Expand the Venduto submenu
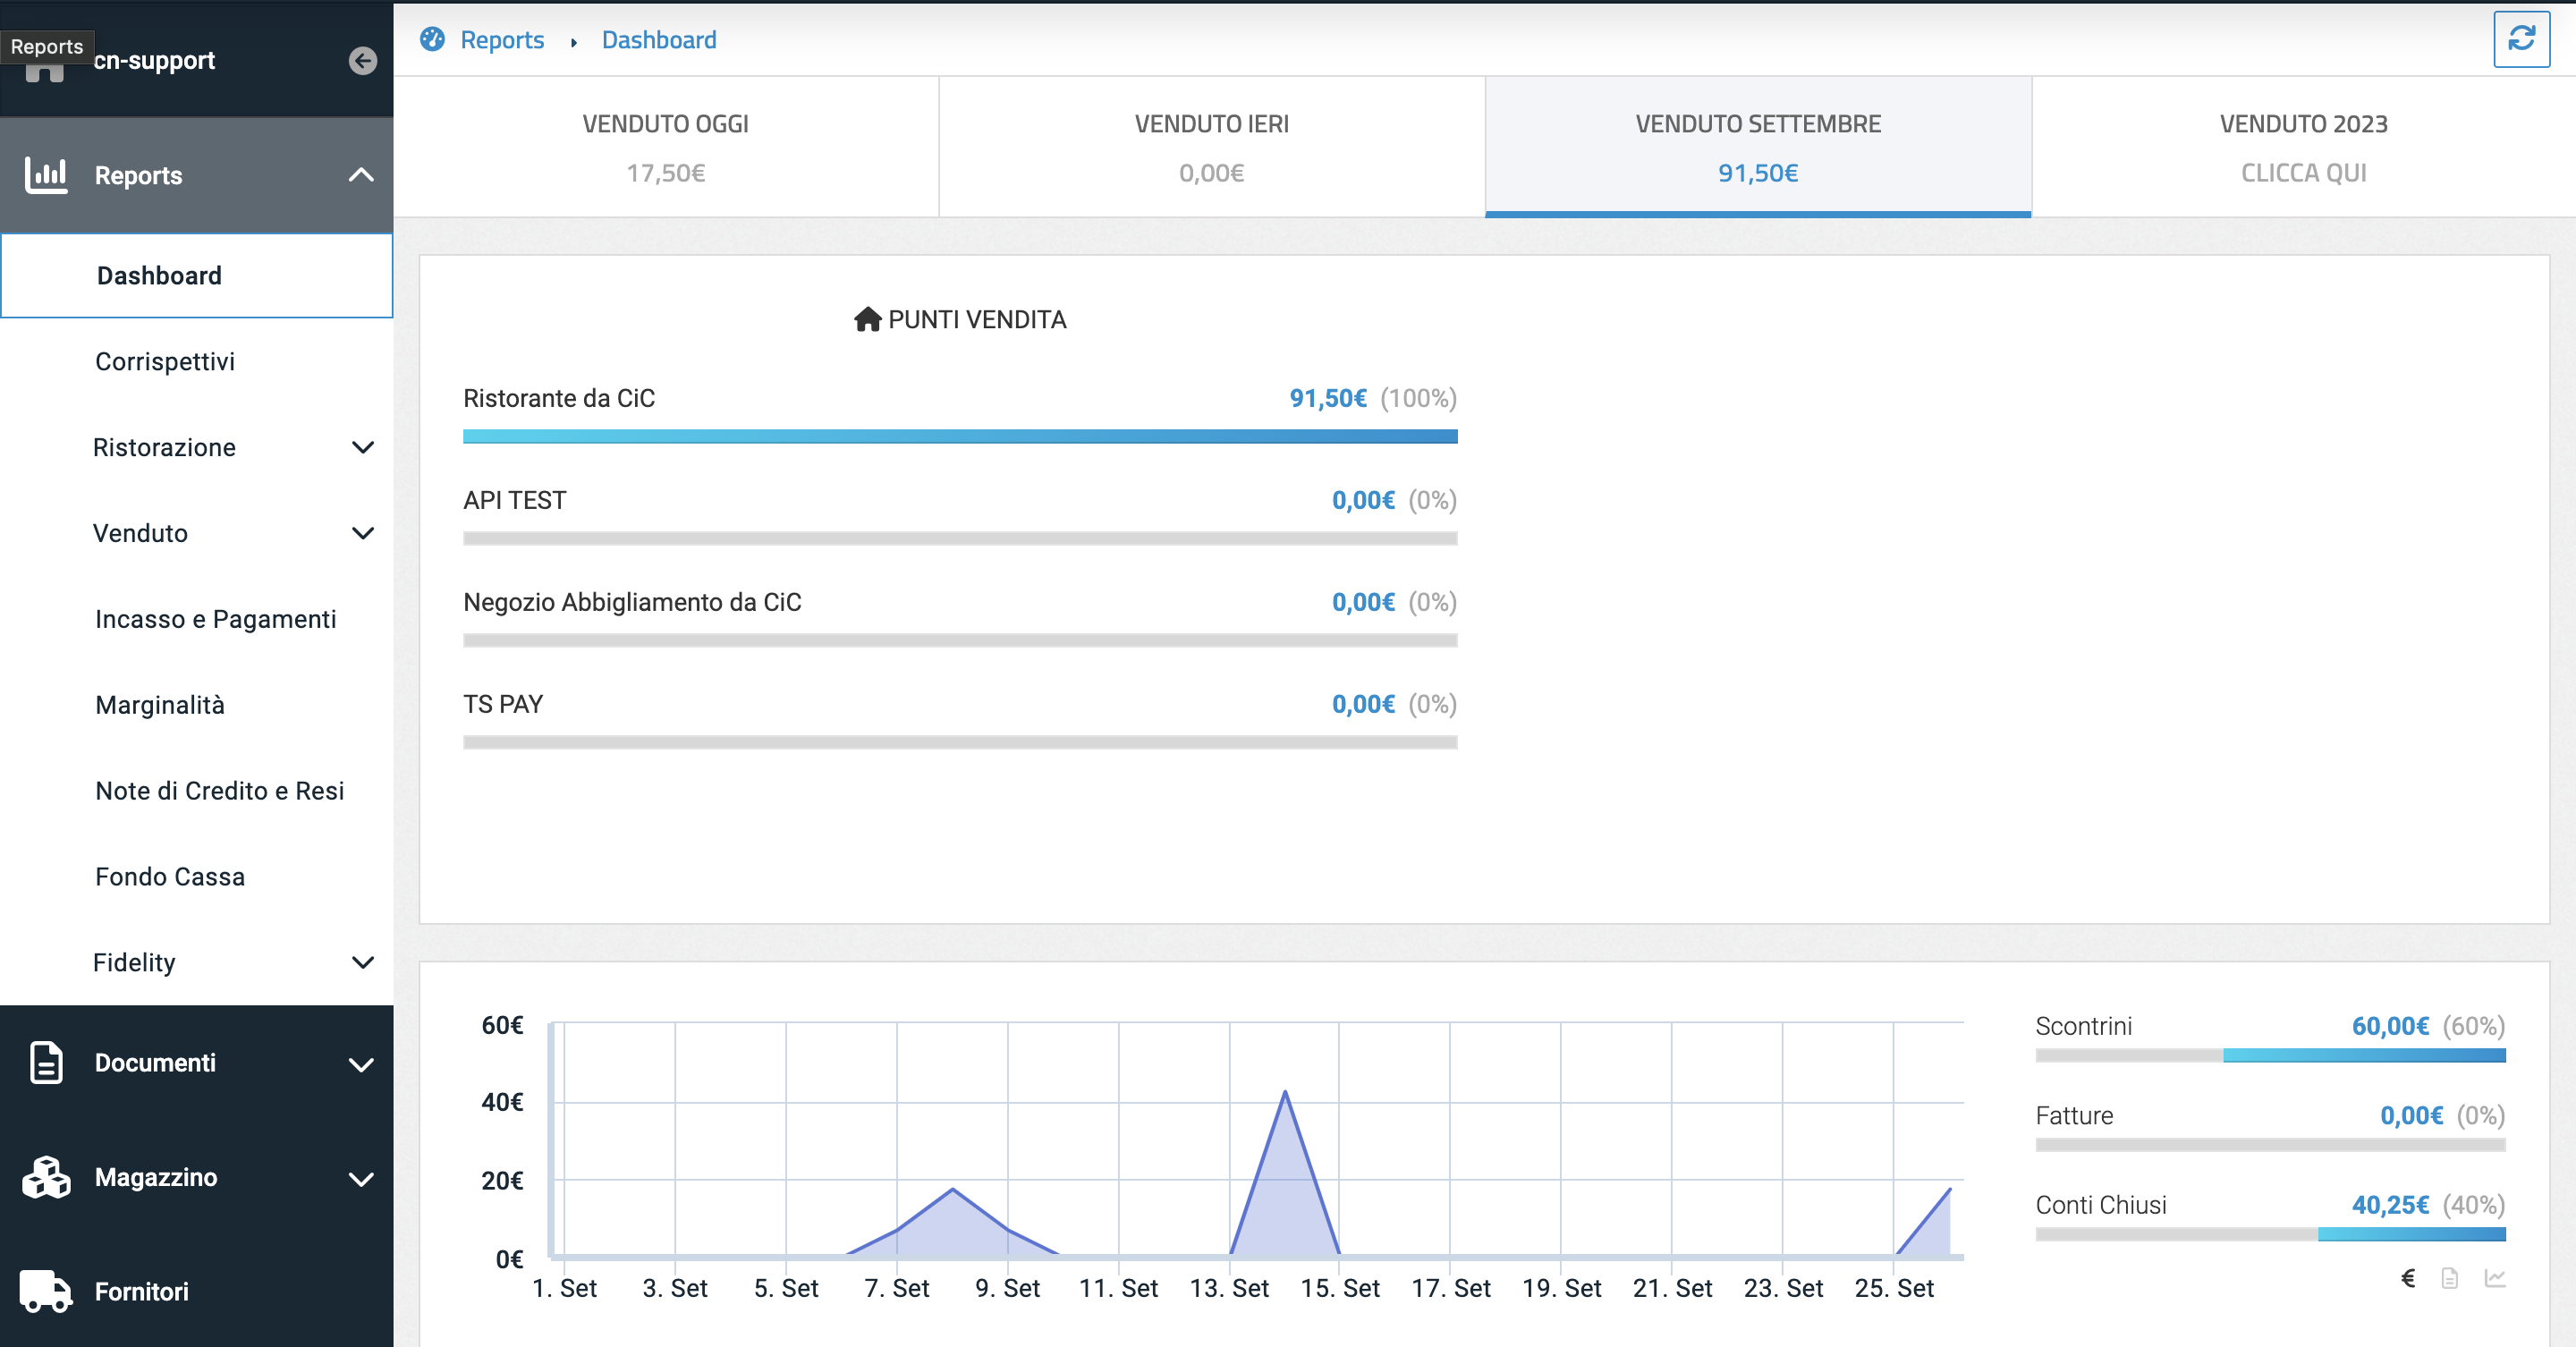 tap(363, 533)
